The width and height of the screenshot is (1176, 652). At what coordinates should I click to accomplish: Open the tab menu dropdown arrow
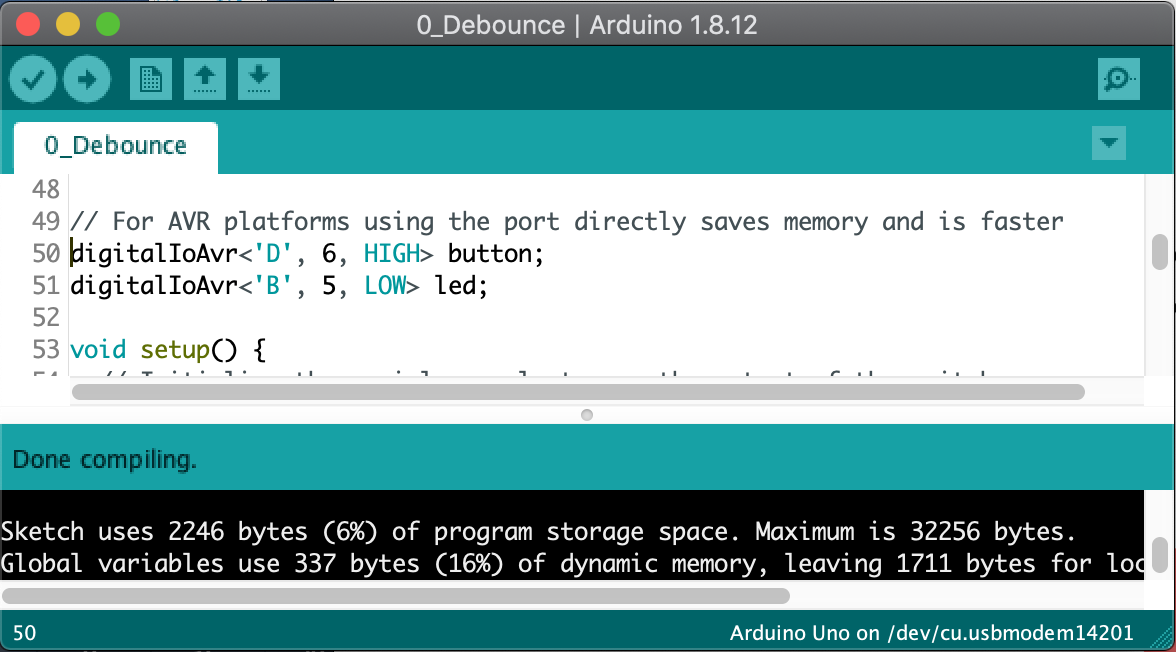[1108, 143]
